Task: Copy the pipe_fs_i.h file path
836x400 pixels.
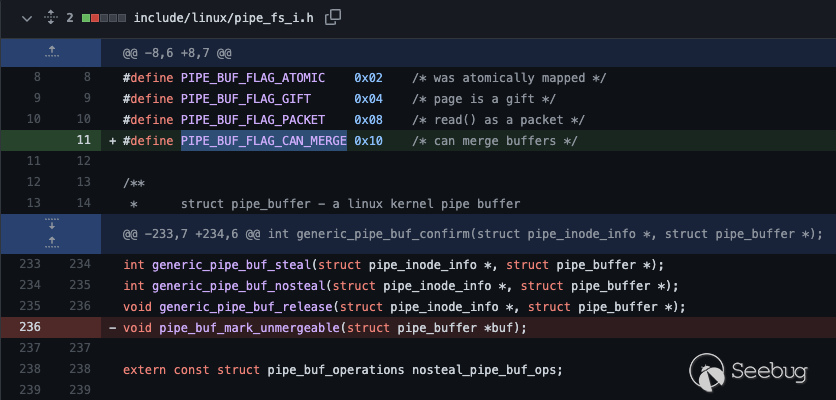Action: click(x=334, y=16)
